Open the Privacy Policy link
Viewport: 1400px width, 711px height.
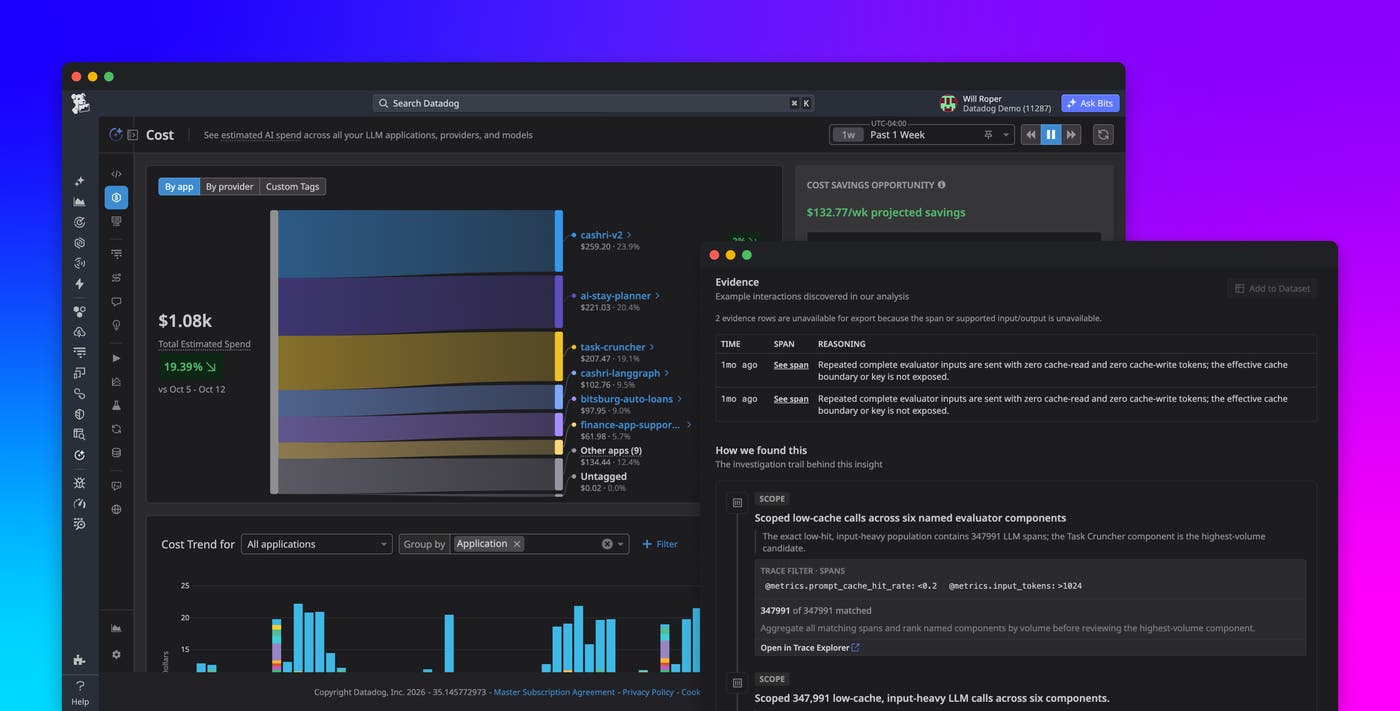[x=648, y=692]
